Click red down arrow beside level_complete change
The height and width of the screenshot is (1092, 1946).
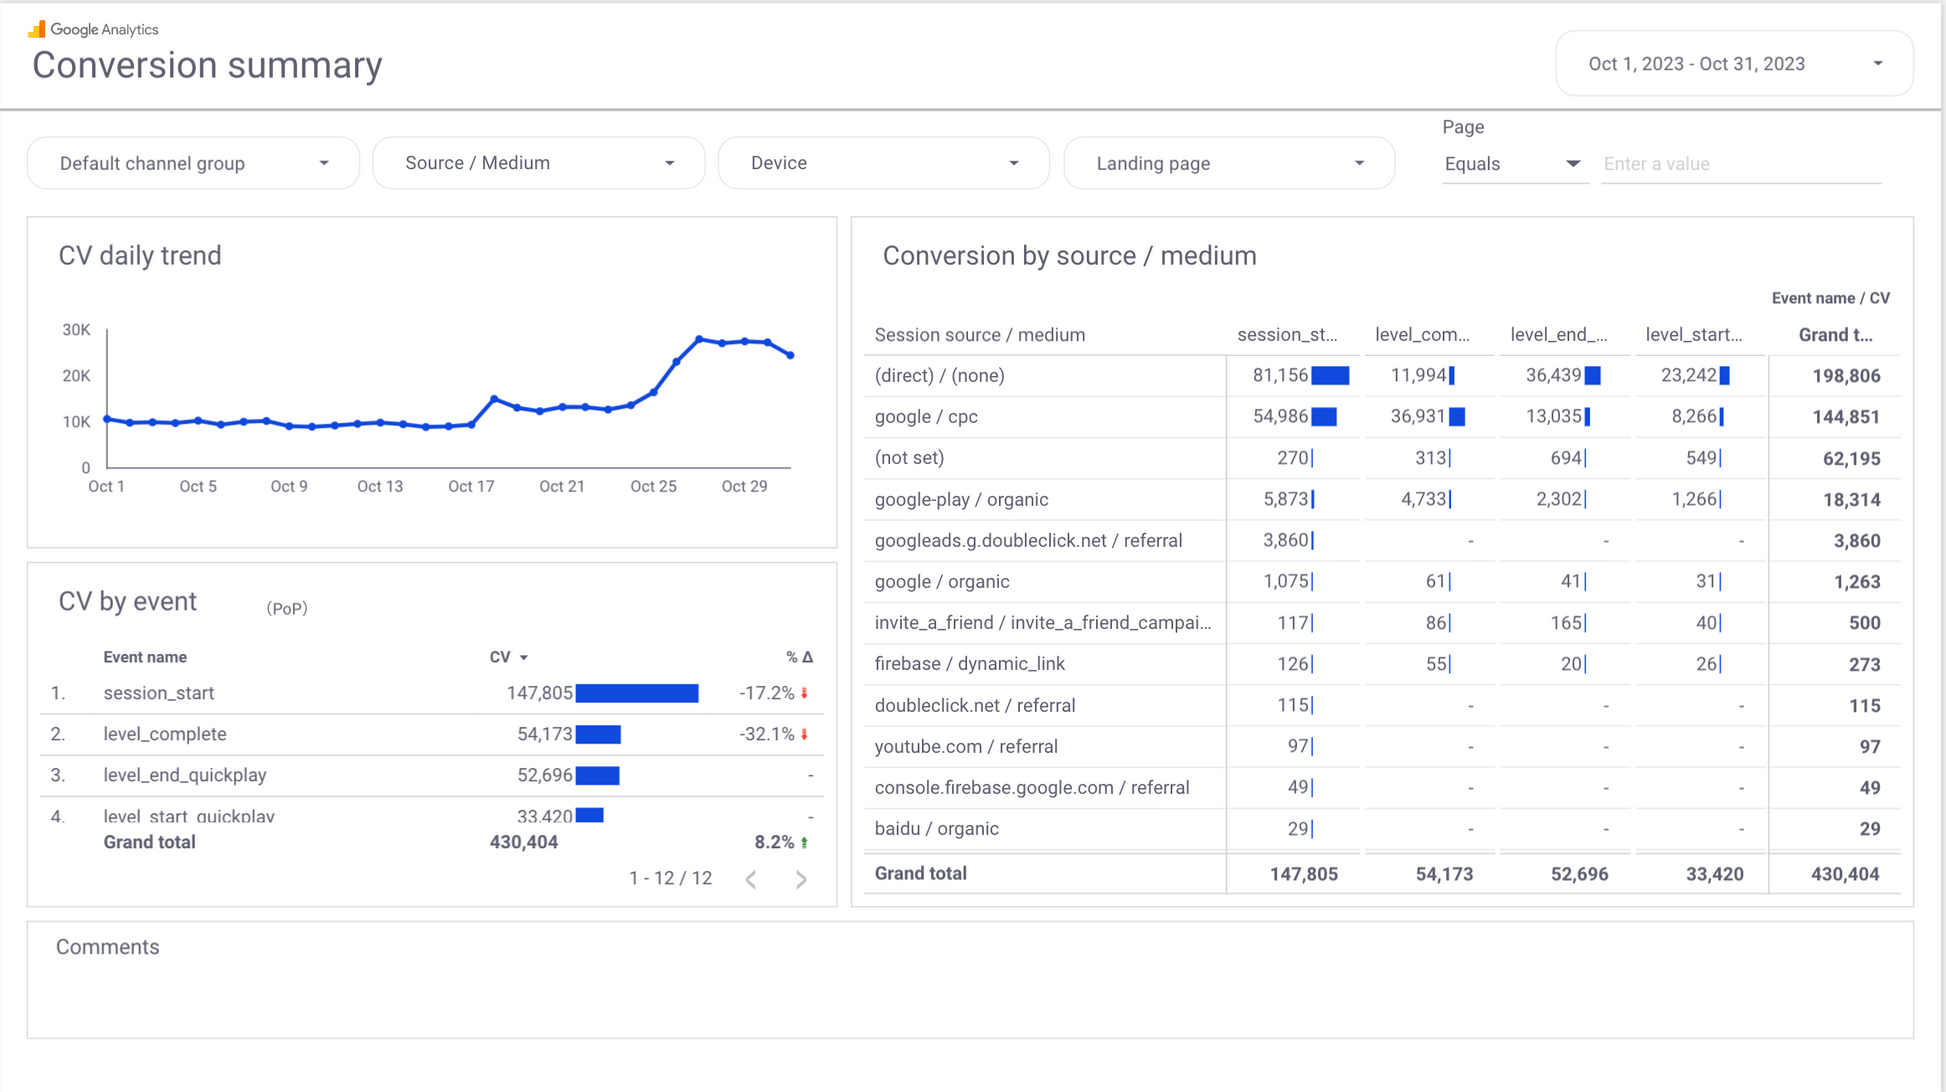[x=805, y=734]
